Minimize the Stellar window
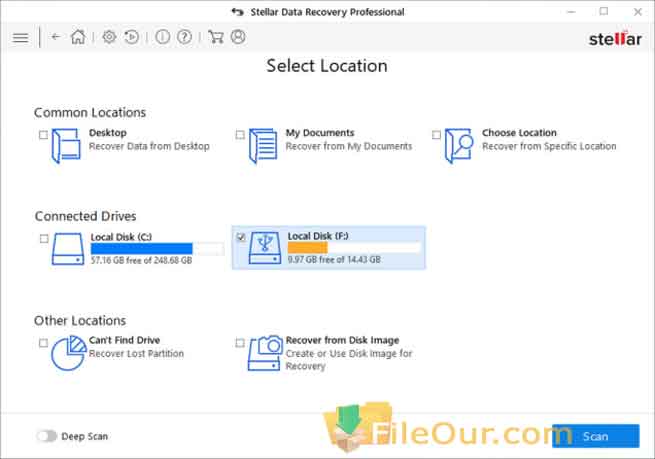The width and height of the screenshot is (655, 459). pos(571,12)
